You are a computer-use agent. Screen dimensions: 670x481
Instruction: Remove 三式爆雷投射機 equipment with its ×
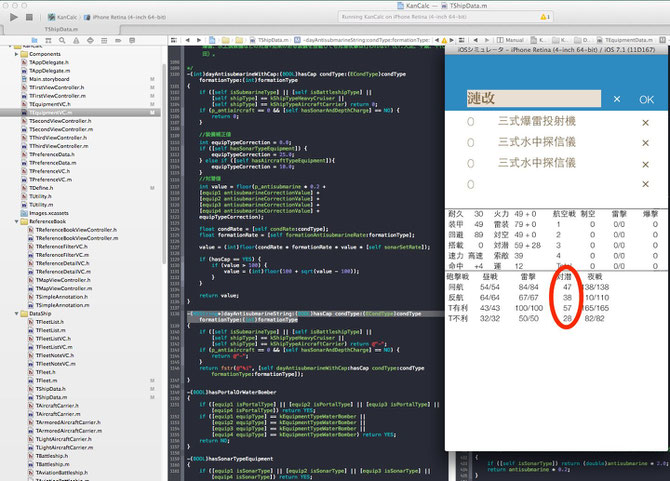(x=645, y=123)
